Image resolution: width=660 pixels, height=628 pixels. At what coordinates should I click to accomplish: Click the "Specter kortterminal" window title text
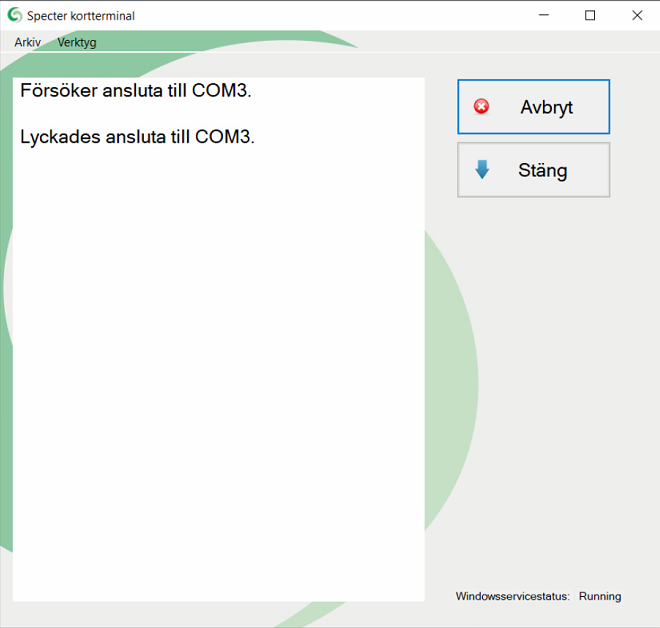click(80, 15)
